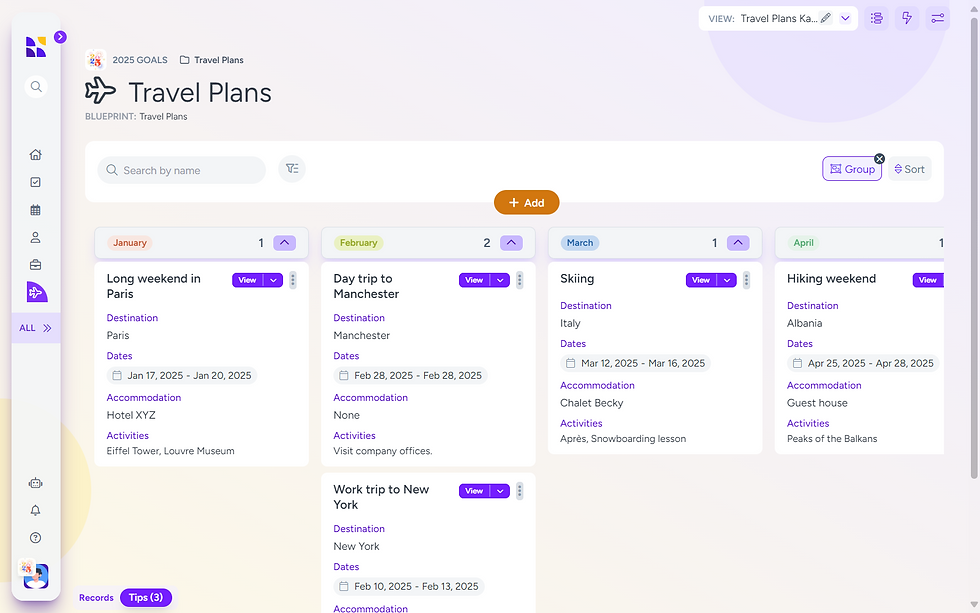Open the view settings sliders icon

[938, 18]
